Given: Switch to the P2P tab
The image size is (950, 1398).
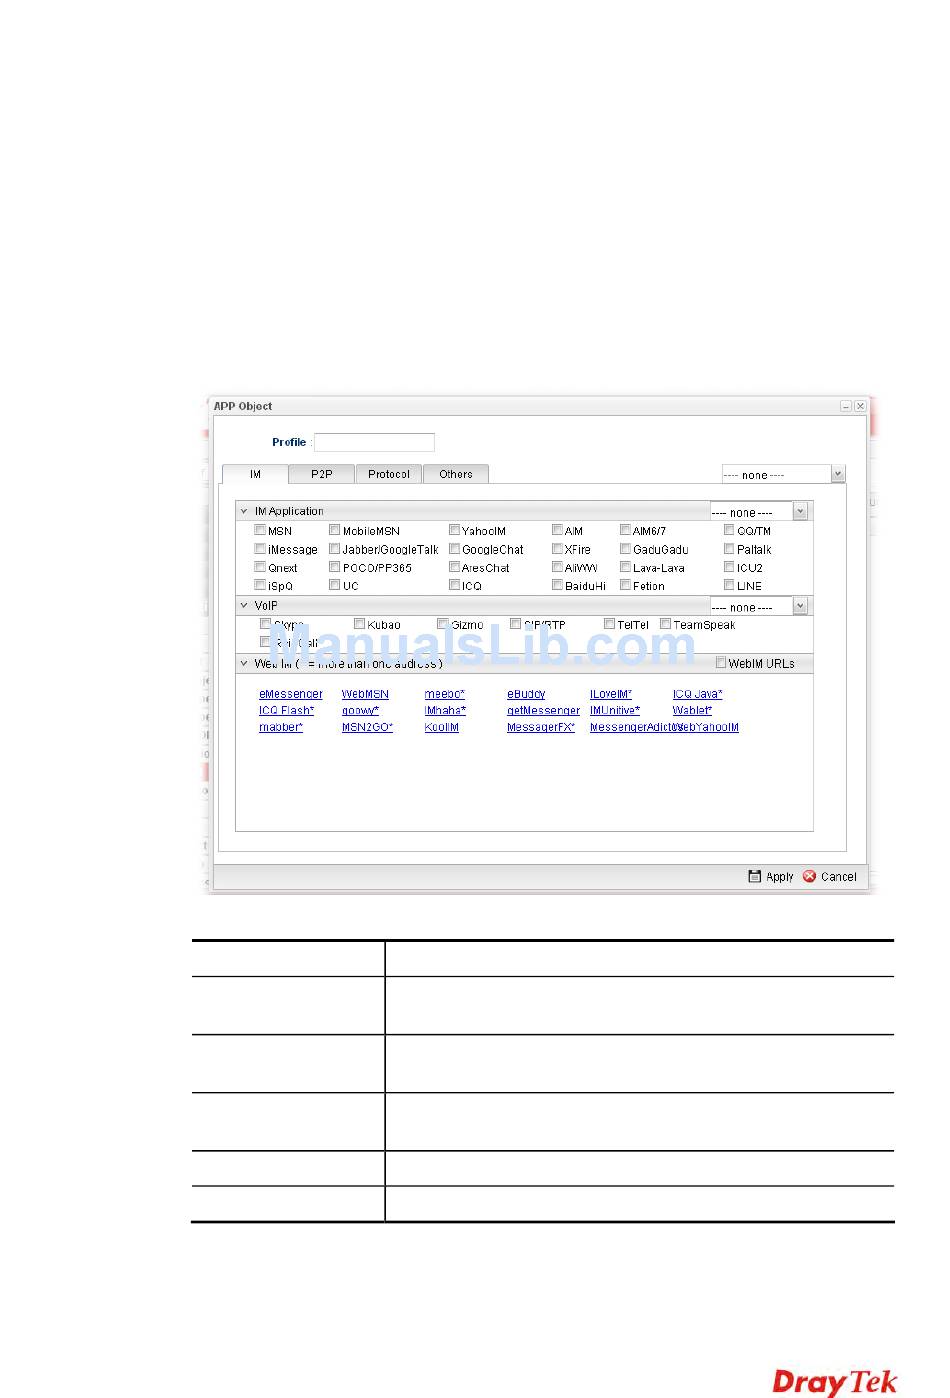Looking at the screenshot, I should 321,474.
